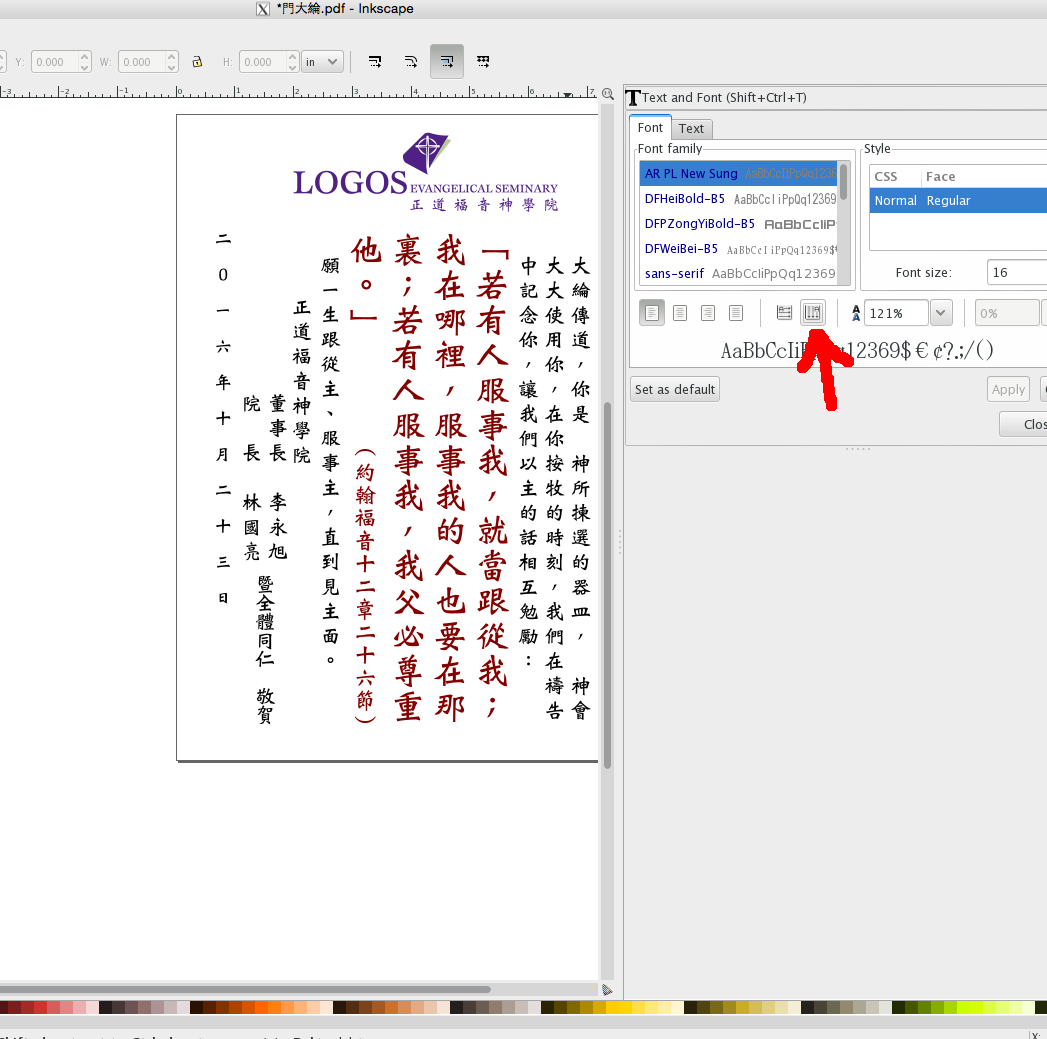Toggle the width/height lock icon

(x=198, y=62)
